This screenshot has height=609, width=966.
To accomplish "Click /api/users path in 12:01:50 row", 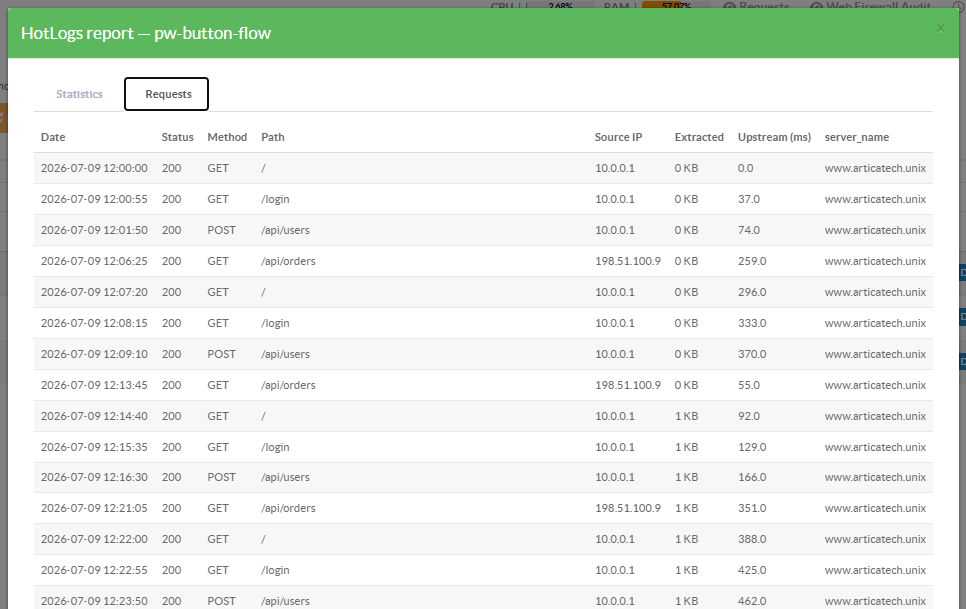I will coord(285,230).
